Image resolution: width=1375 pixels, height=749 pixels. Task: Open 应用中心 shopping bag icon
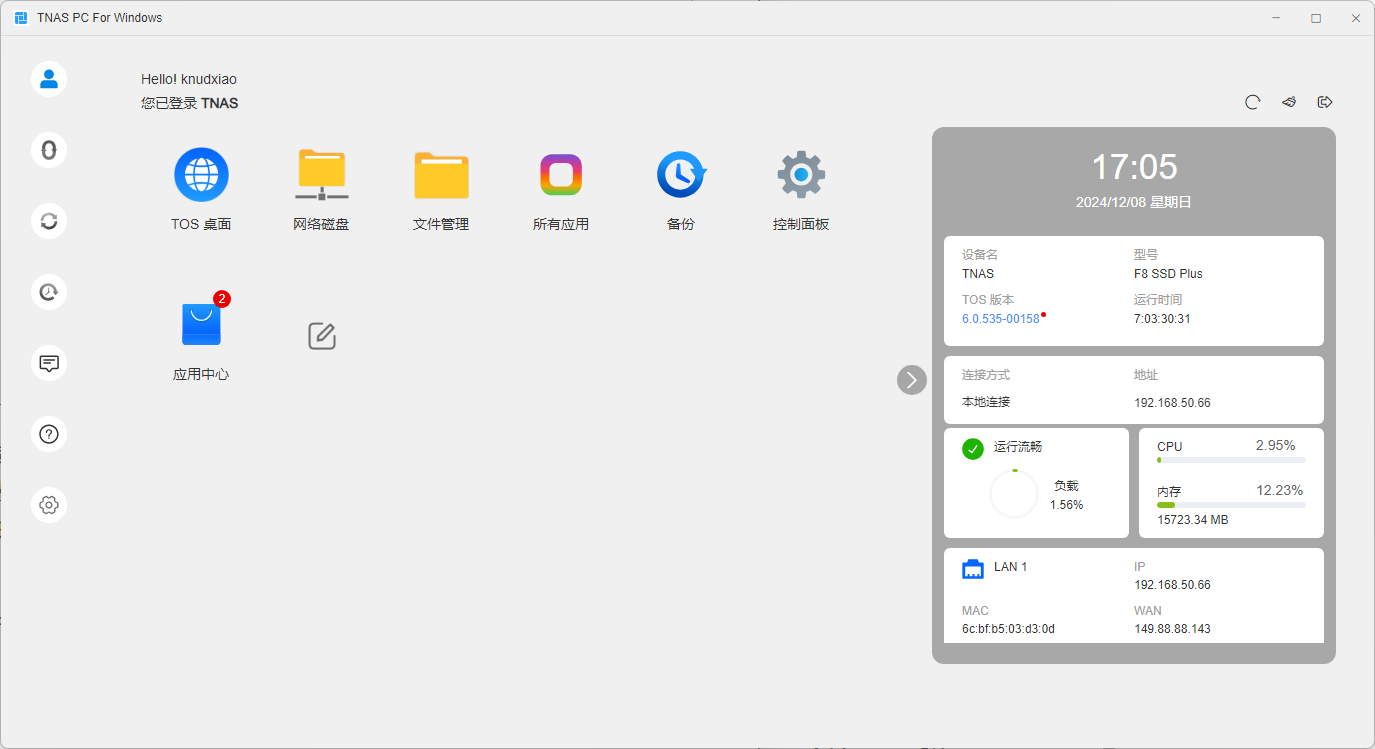(201, 325)
